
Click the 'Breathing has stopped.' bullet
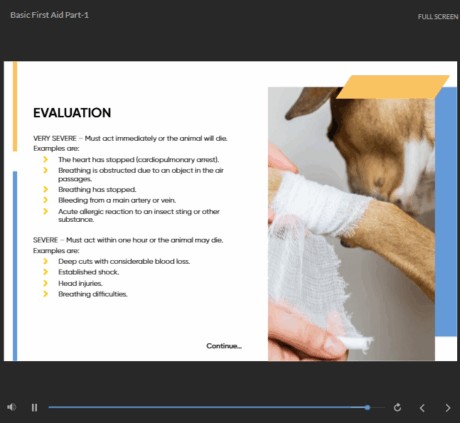(97, 190)
